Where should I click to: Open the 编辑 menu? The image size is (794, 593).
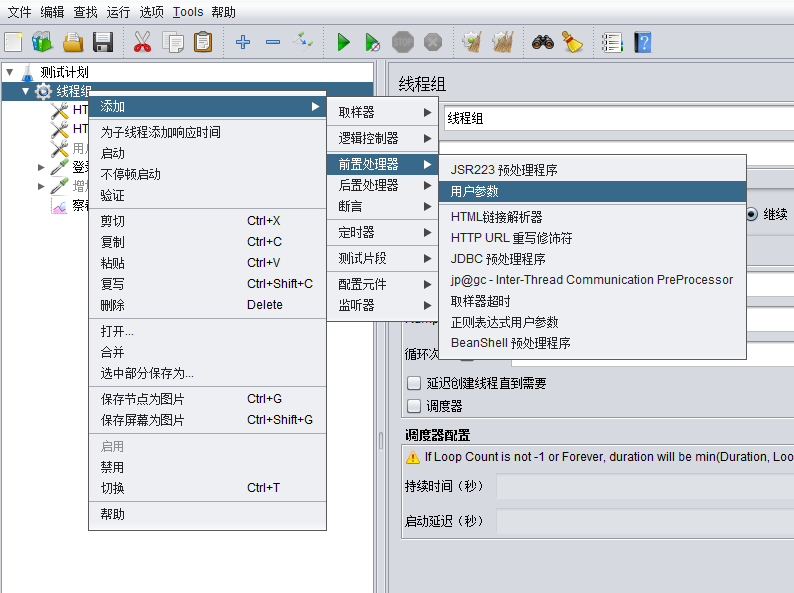click(52, 12)
